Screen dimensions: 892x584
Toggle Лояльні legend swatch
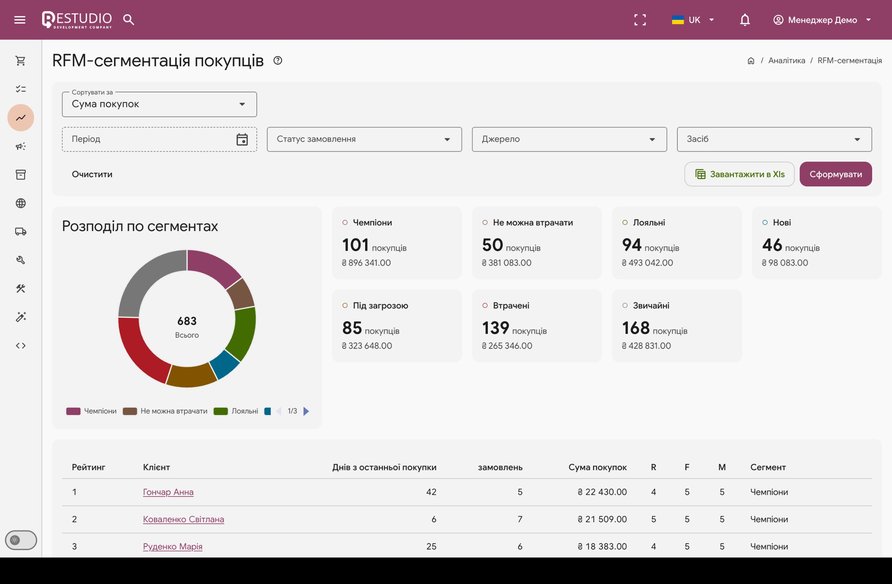pos(220,411)
